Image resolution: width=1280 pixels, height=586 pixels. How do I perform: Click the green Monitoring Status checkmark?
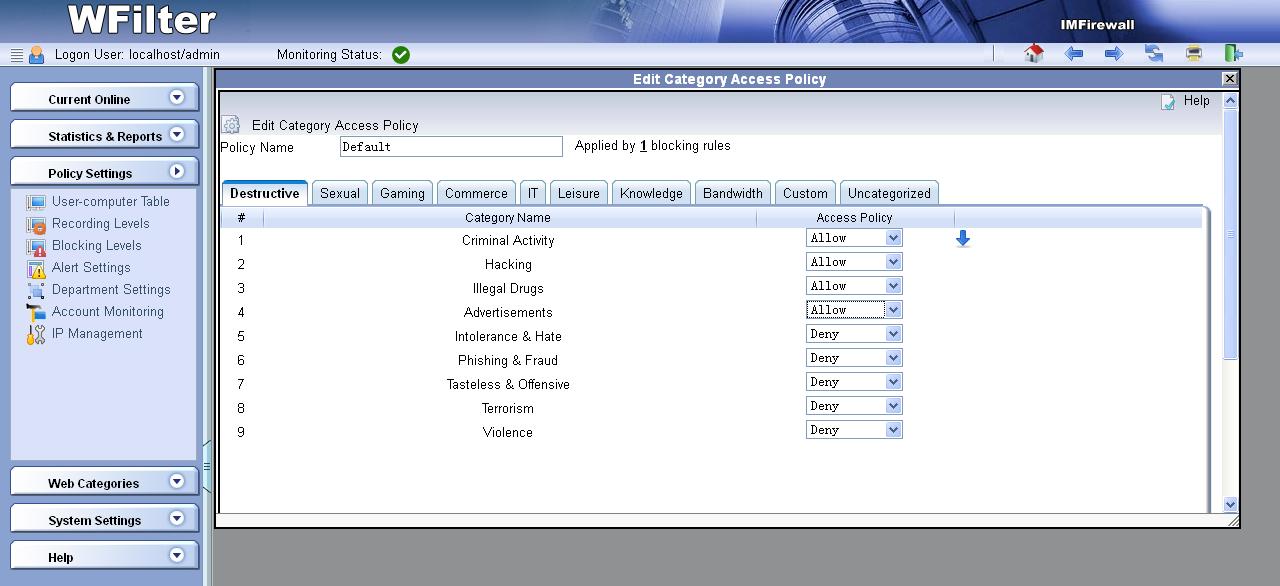coord(401,55)
